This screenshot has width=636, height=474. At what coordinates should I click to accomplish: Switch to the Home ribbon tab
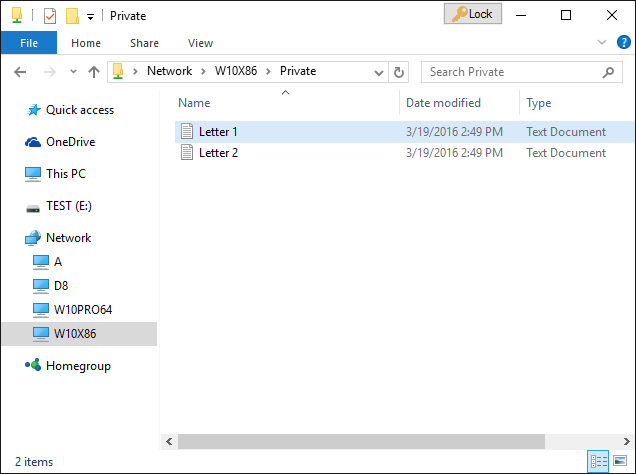(86, 43)
